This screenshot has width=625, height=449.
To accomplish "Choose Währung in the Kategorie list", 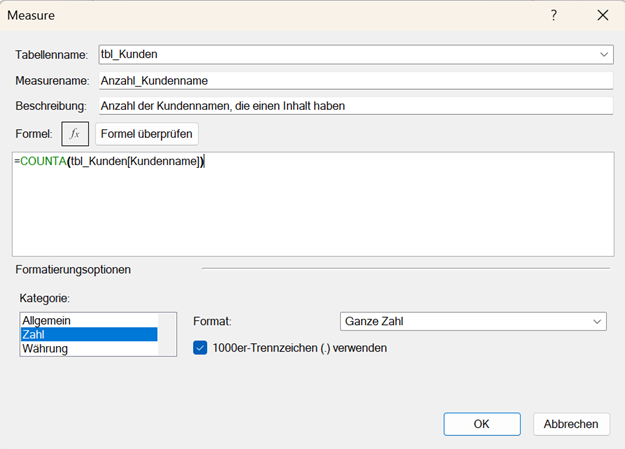I will 48,349.
